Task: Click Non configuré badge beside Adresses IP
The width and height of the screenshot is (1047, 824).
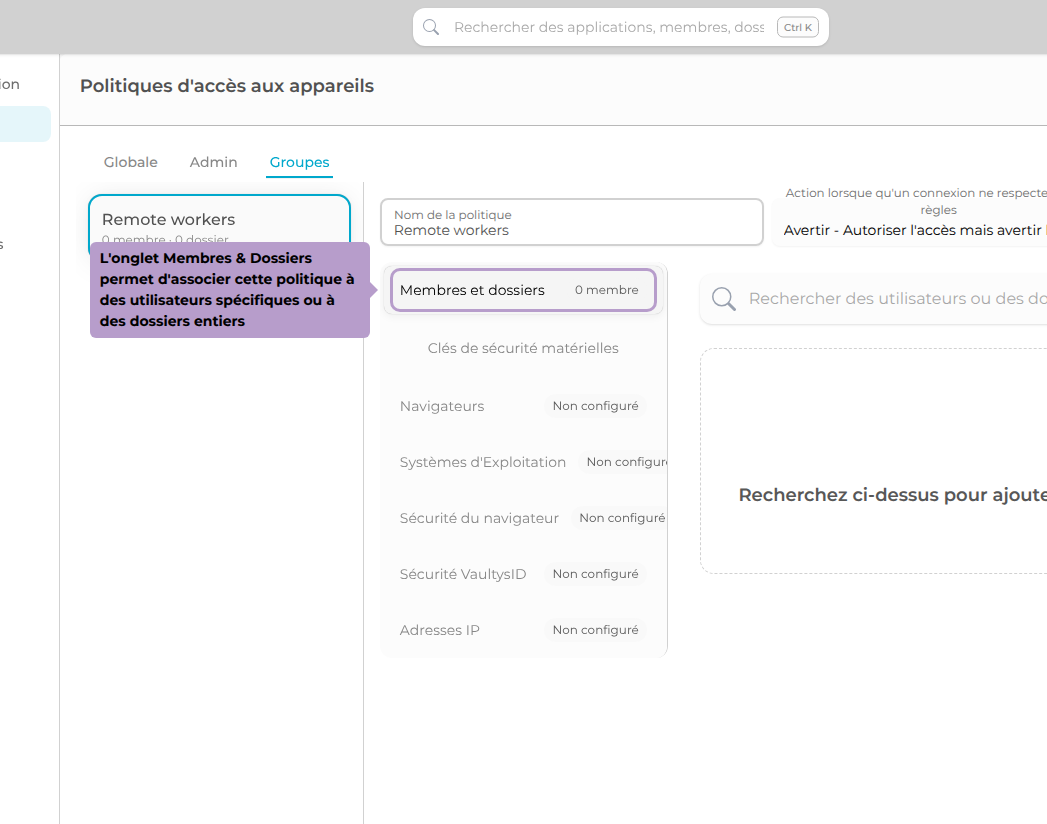Action: coord(596,630)
